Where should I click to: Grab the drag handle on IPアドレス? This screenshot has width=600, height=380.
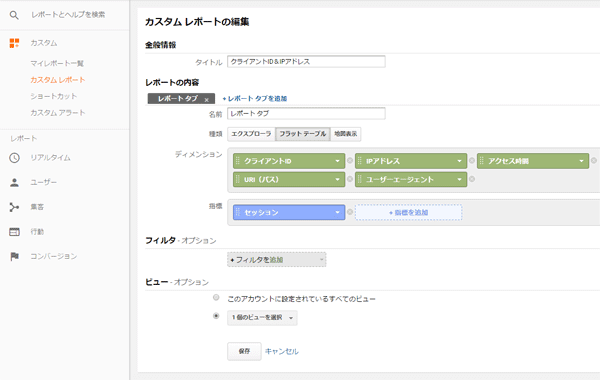pyautogui.click(x=360, y=161)
